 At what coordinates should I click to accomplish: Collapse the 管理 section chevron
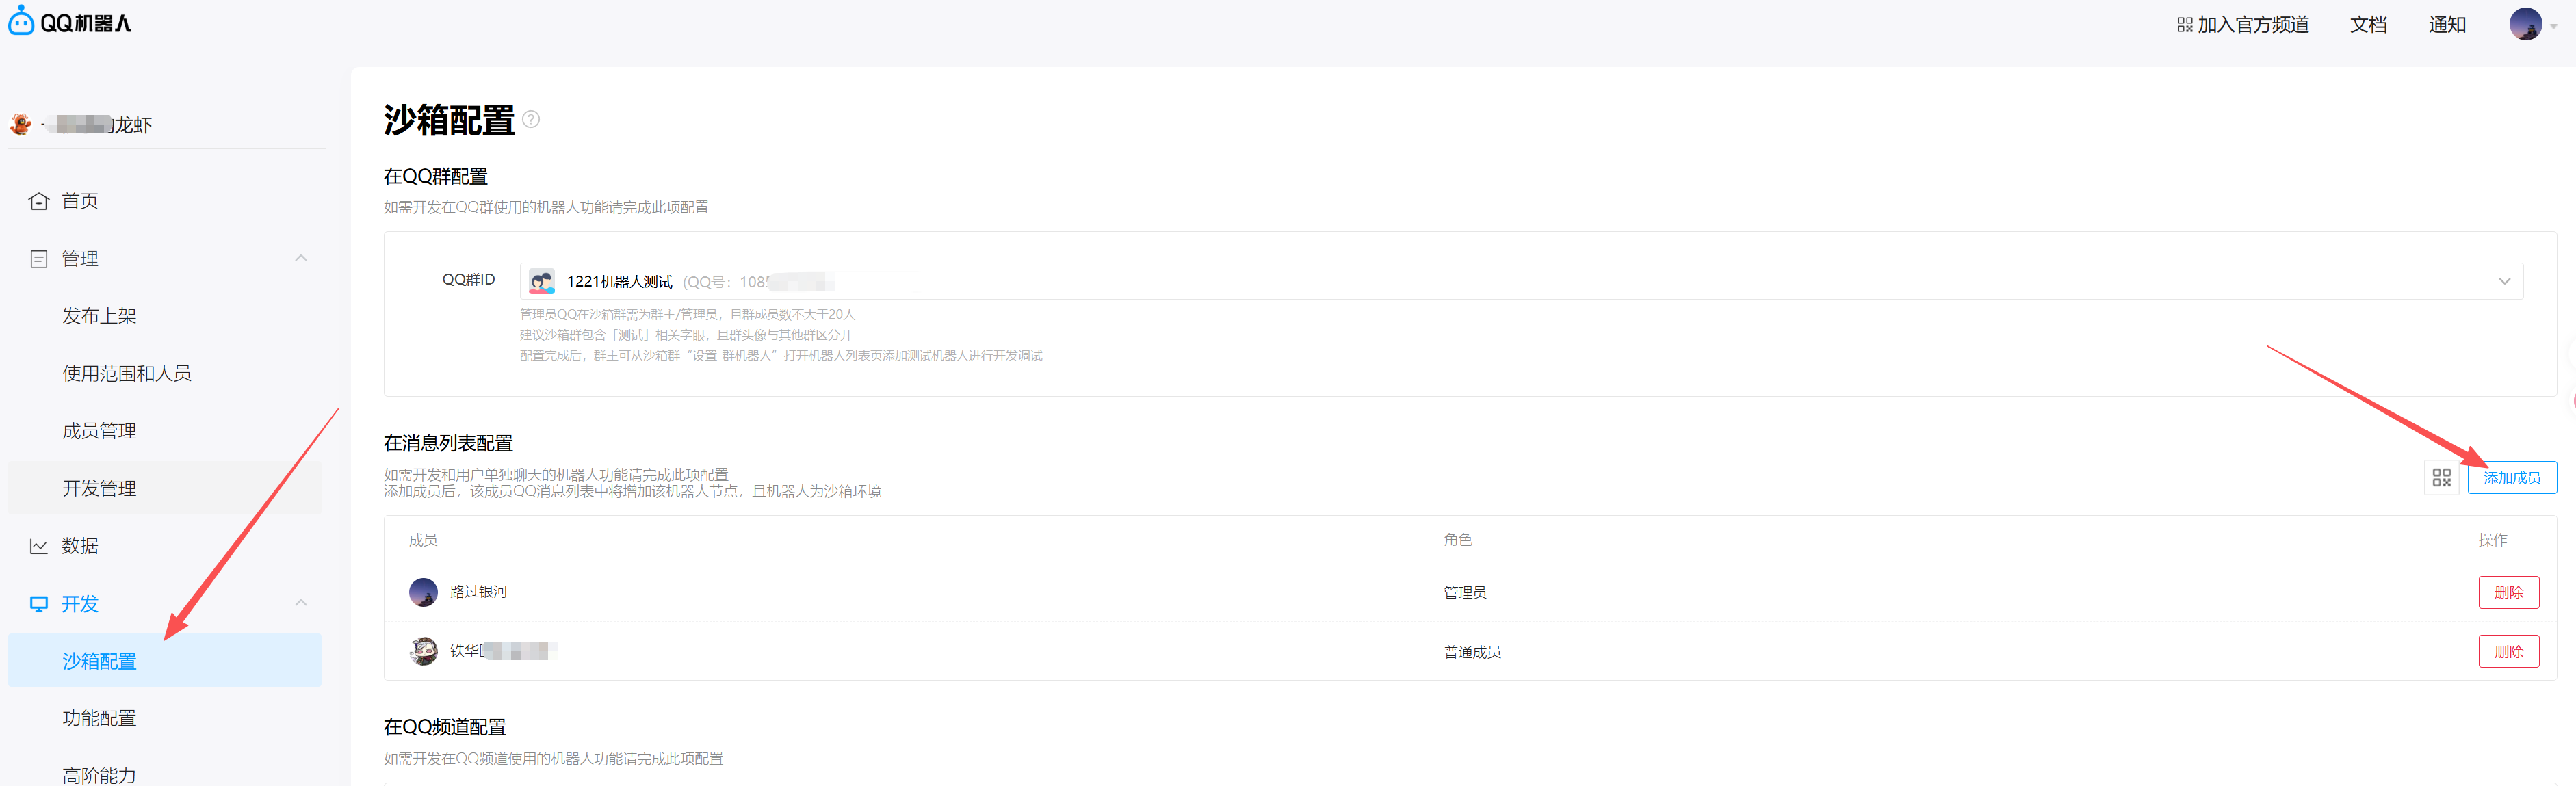tap(301, 258)
